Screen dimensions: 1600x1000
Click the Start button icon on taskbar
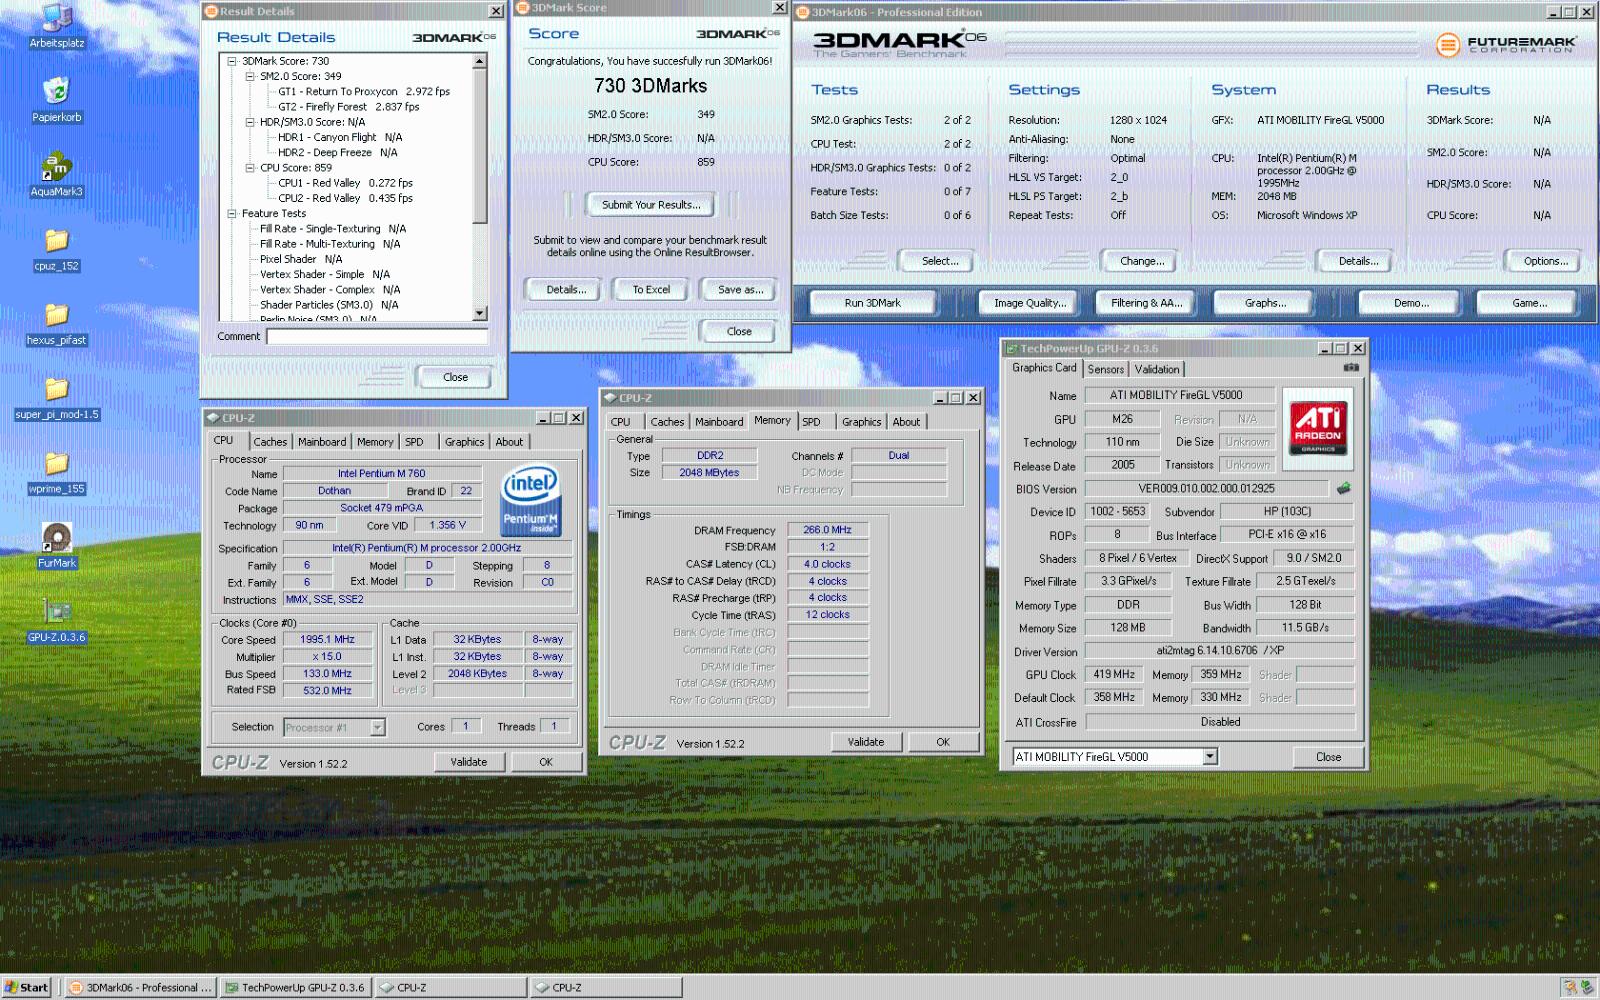coord(26,987)
